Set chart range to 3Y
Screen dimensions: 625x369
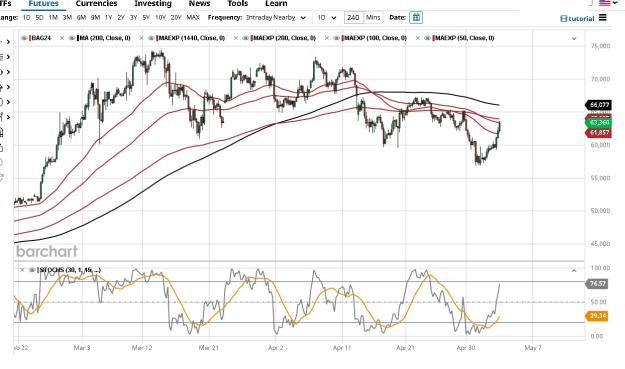coord(134,18)
